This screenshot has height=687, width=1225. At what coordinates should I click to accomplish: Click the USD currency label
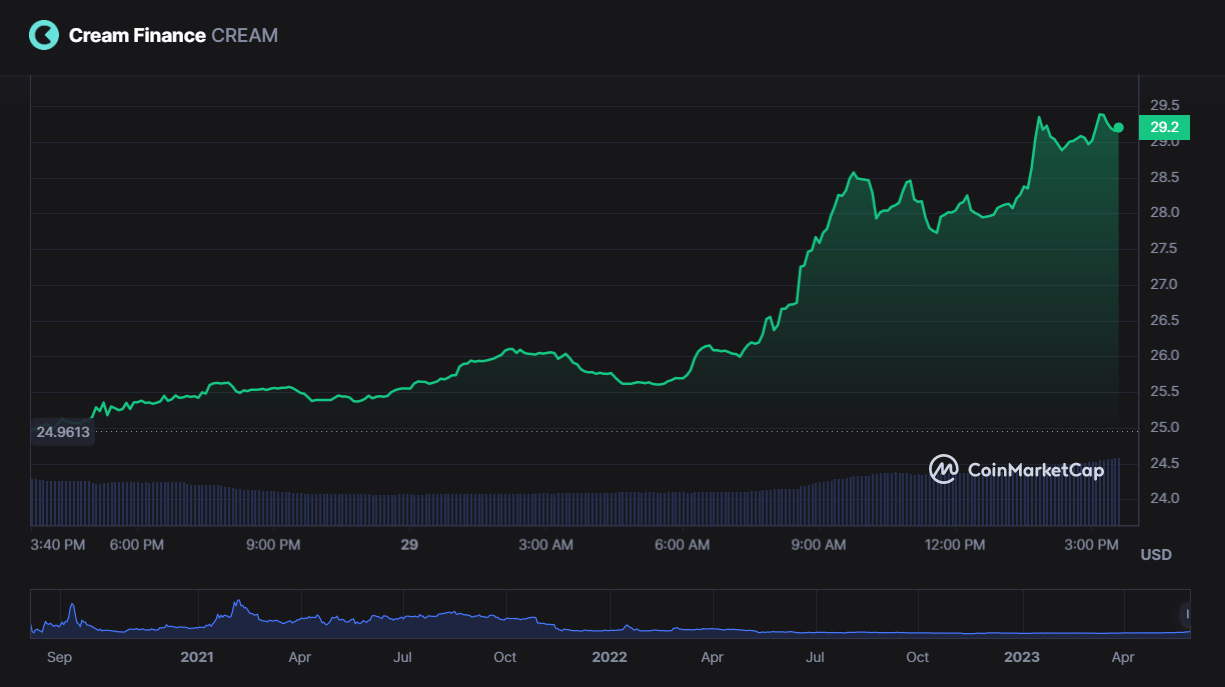[1156, 554]
